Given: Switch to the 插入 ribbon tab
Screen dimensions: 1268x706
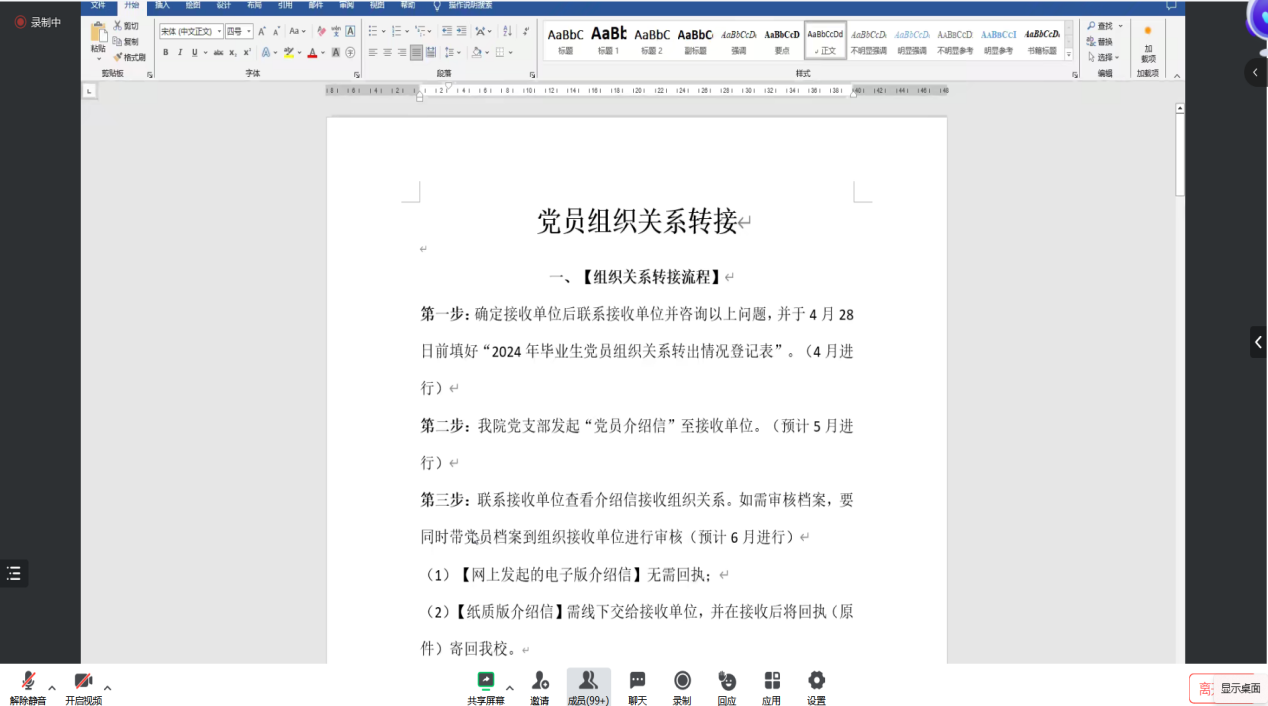Looking at the screenshot, I should point(162,5).
